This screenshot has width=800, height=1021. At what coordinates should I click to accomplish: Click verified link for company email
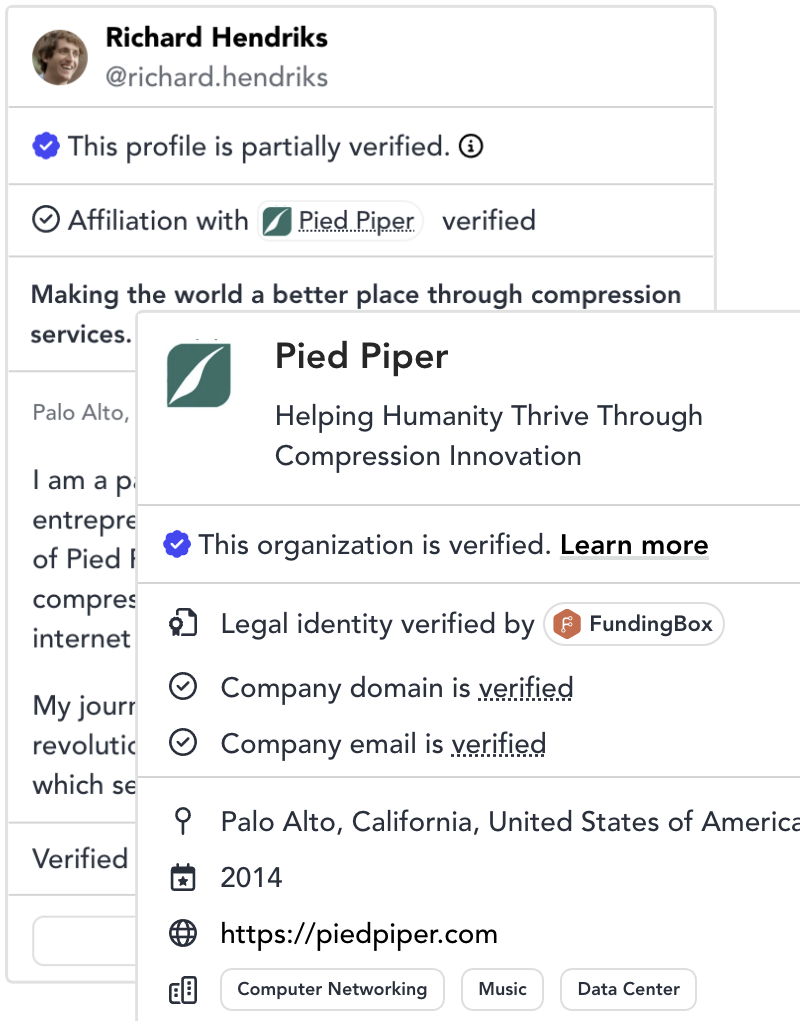pos(498,744)
